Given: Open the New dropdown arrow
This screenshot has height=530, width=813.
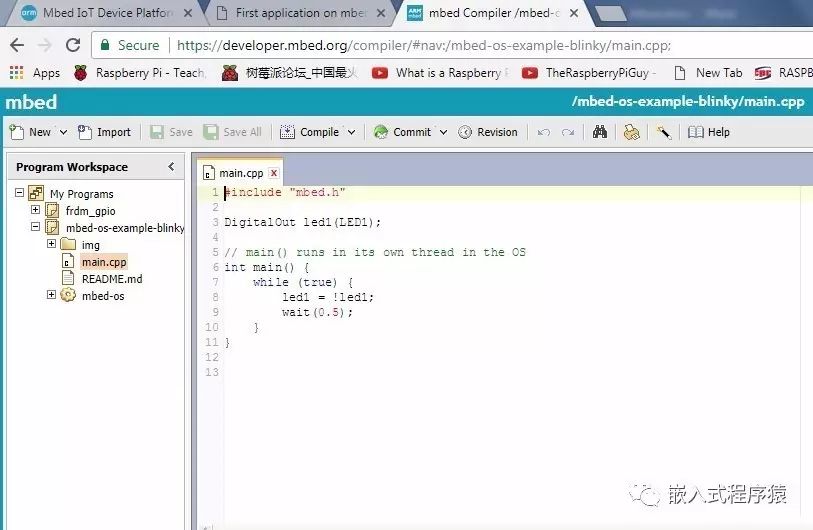Looking at the screenshot, I should pos(63,132).
